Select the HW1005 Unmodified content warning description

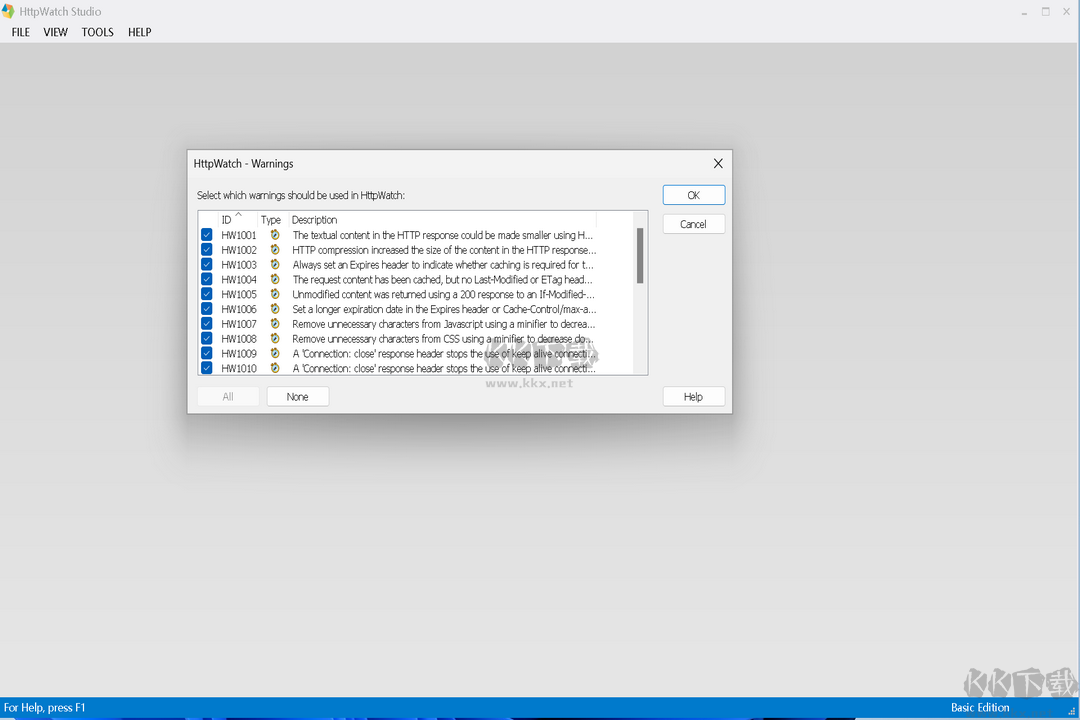pyautogui.click(x=444, y=294)
